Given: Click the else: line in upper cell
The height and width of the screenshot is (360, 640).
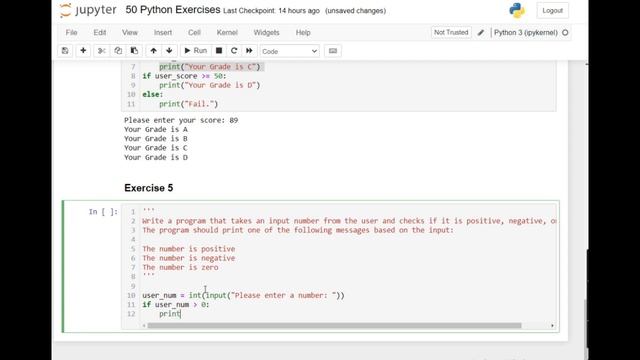Looking at the screenshot, I should tap(153, 94).
